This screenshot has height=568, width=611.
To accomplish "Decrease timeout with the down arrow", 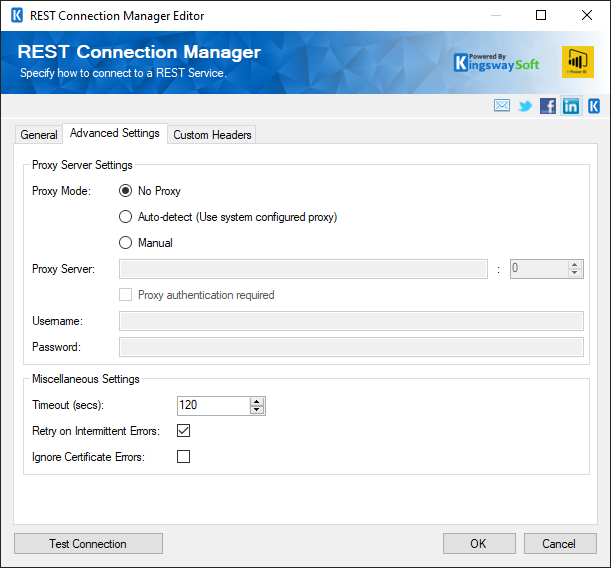I will (x=257, y=410).
